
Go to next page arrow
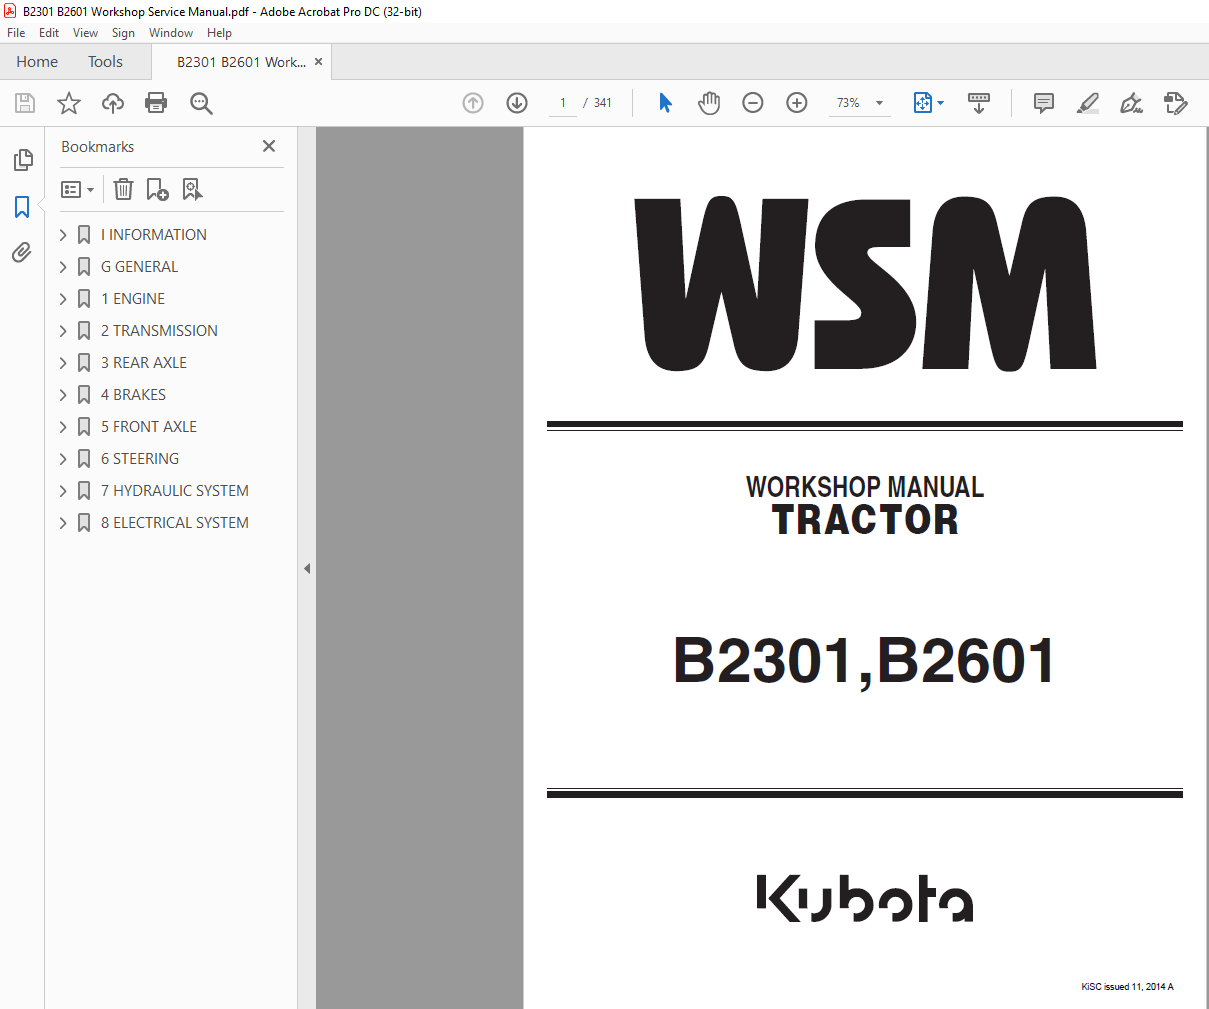(517, 103)
